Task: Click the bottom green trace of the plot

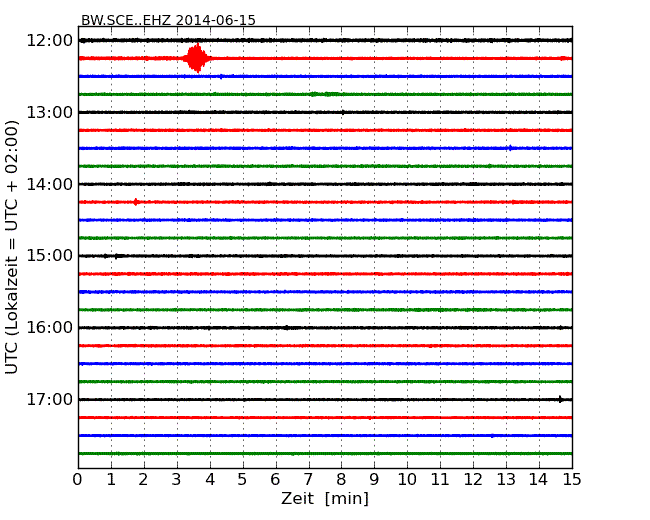Action: pos(324,453)
